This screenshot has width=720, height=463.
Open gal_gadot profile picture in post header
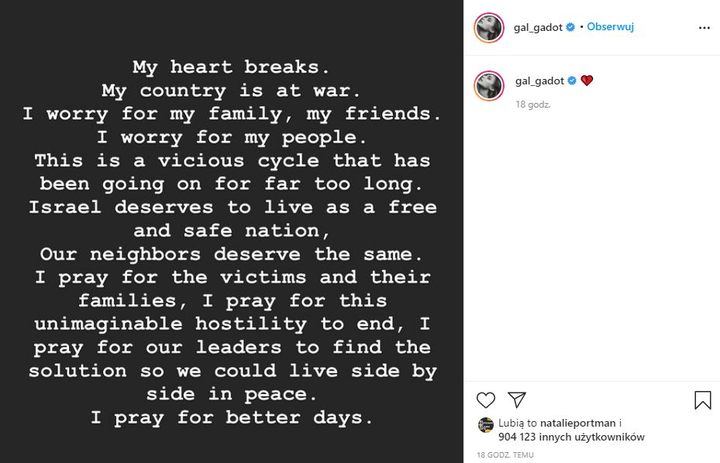(x=488, y=28)
